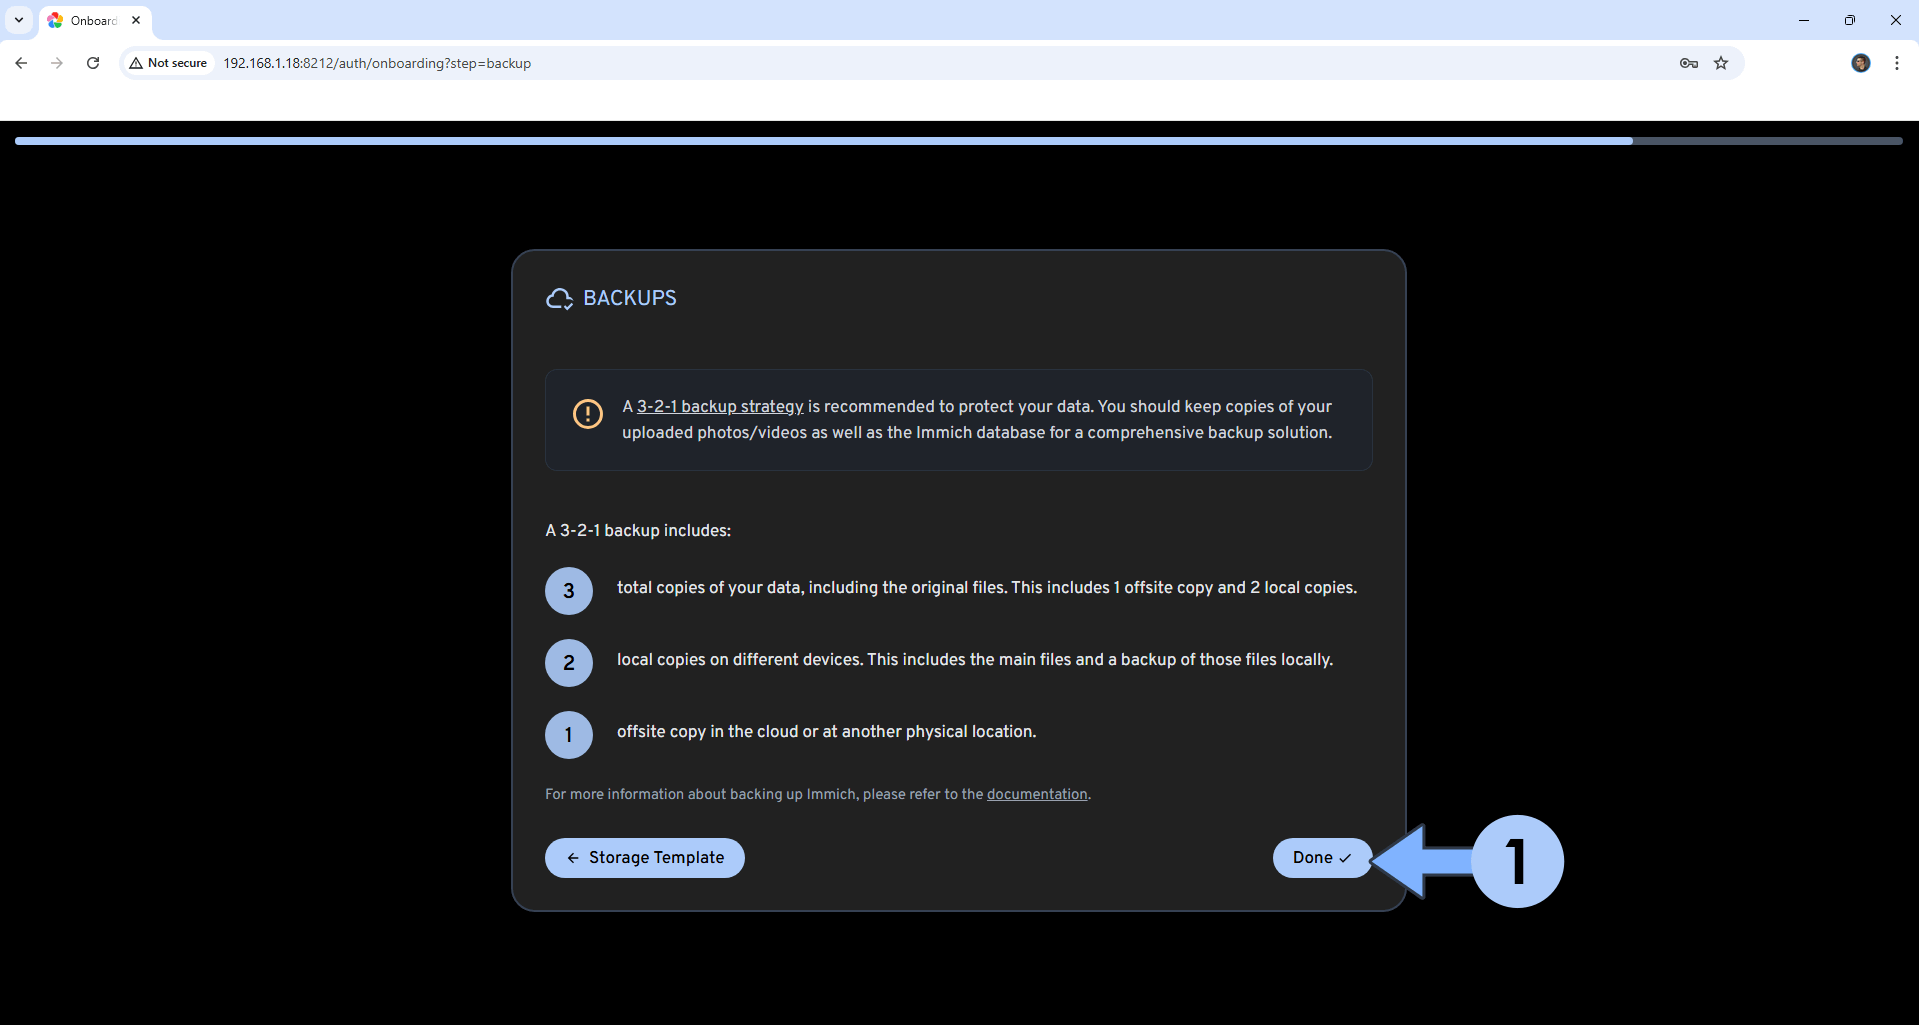Open the 3-2-1 backup strategy link
Viewport: 1919px width, 1025px height.
click(x=720, y=406)
